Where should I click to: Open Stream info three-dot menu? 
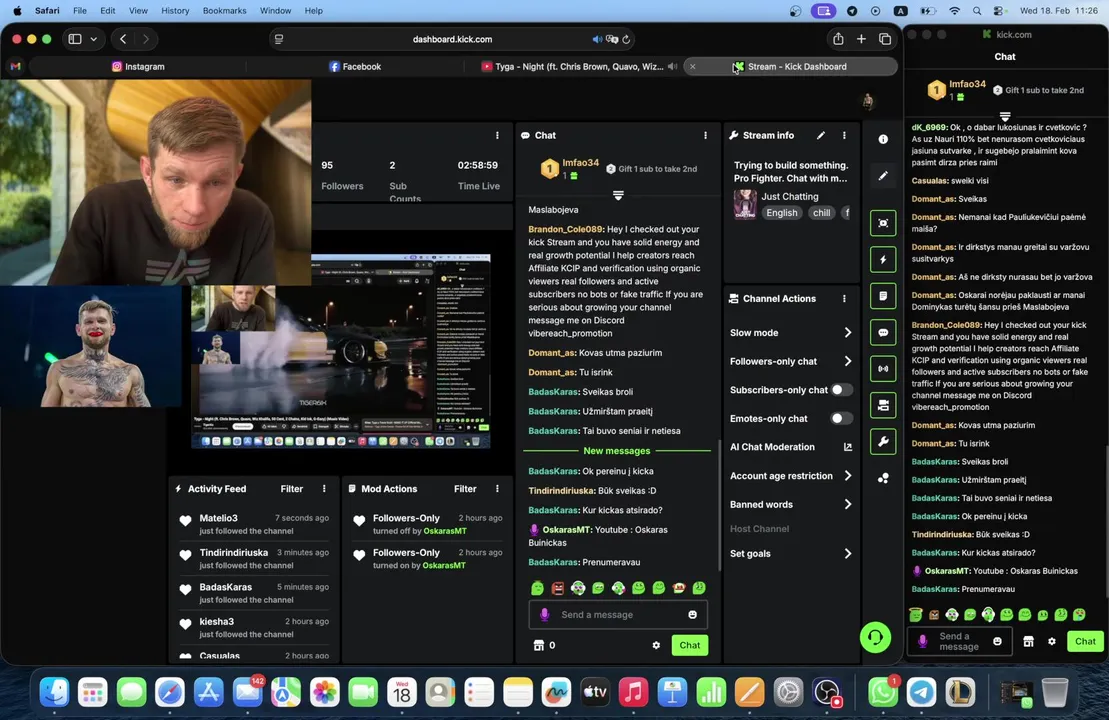coord(844,135)
